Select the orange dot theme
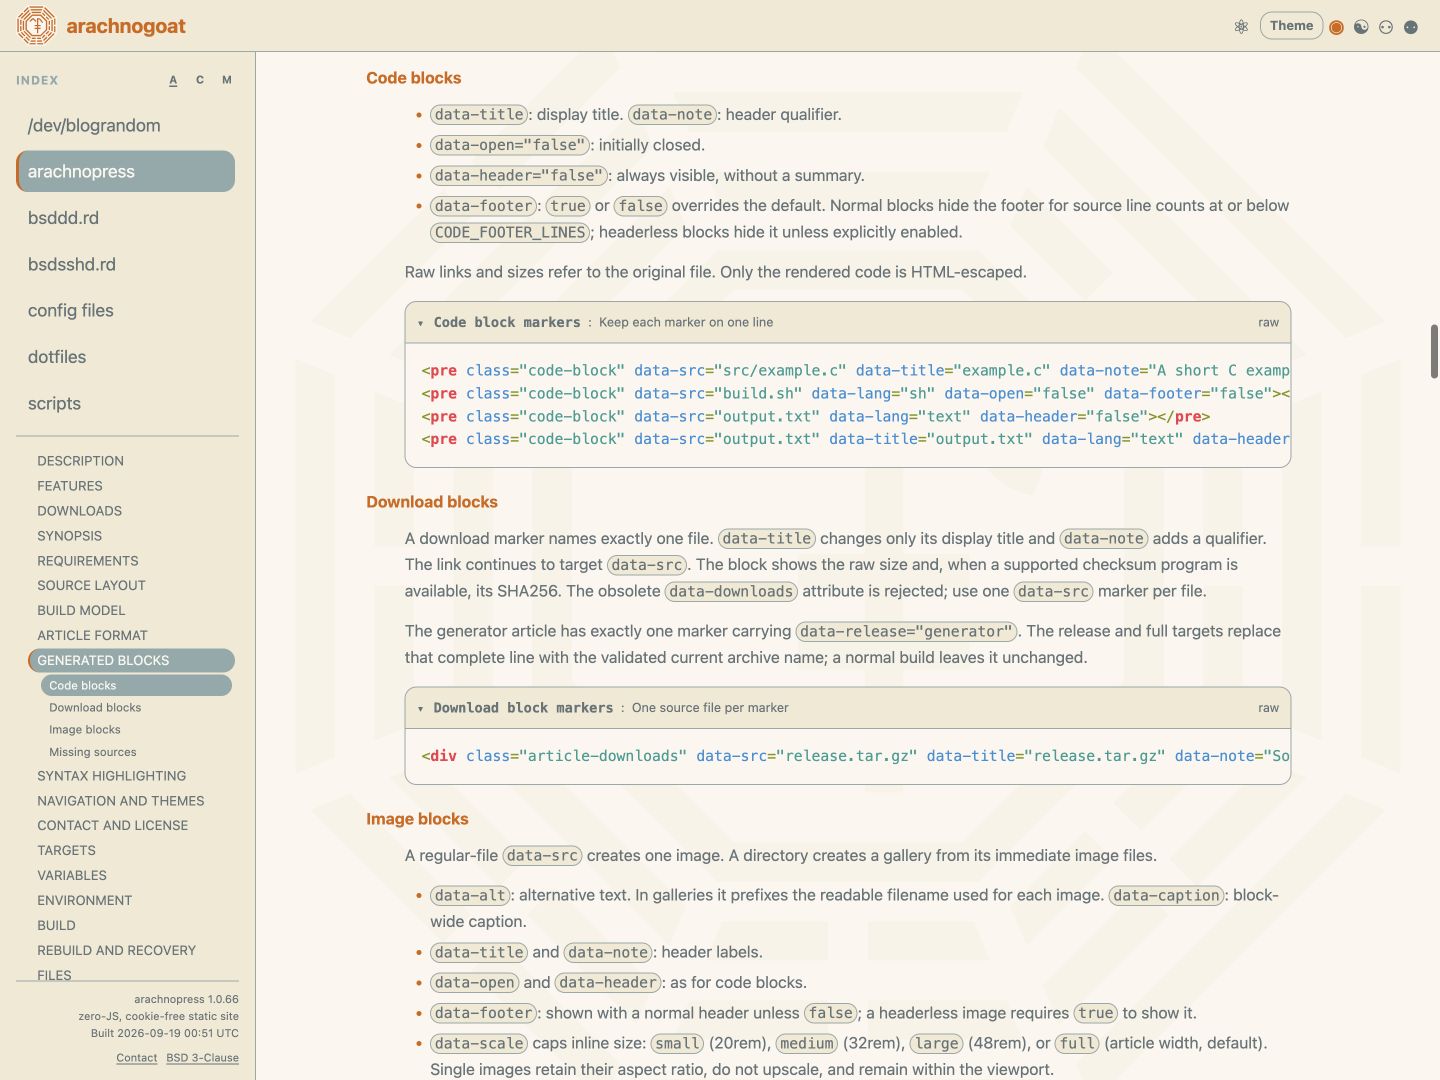This screenshot has height=1080, width=1440. coord(1336,27)
